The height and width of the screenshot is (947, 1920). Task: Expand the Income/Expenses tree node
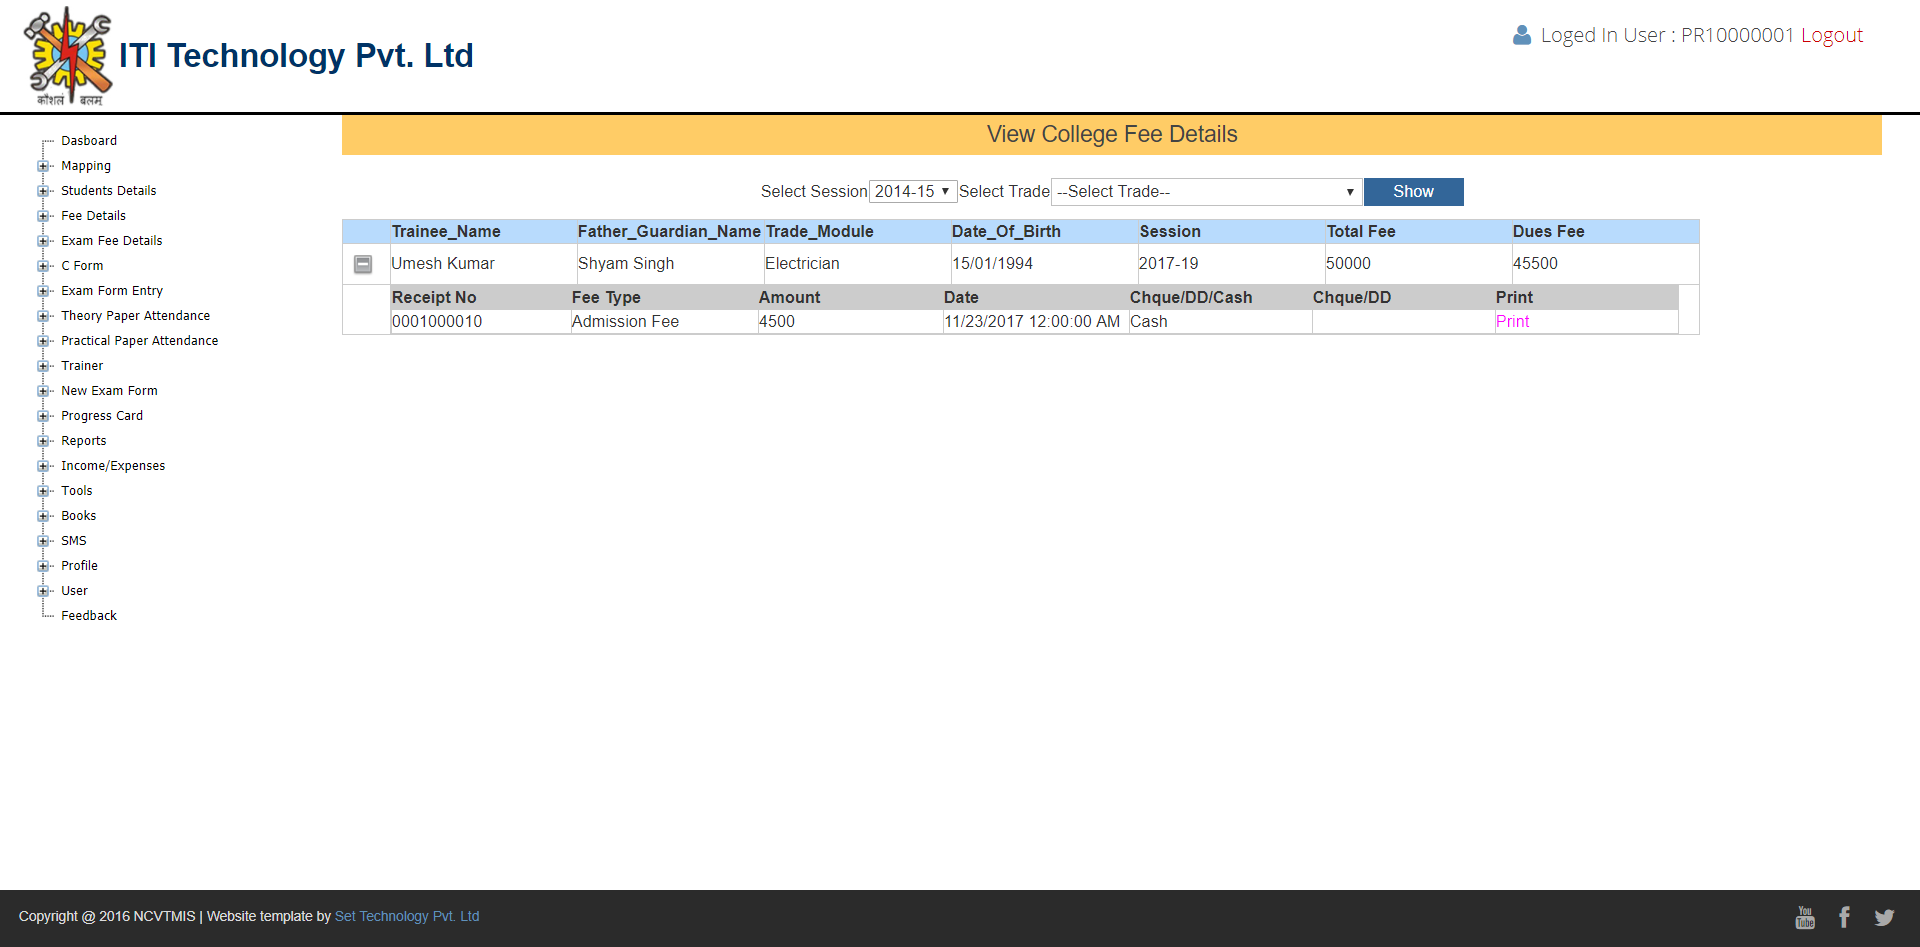click(x=43, y=466)
